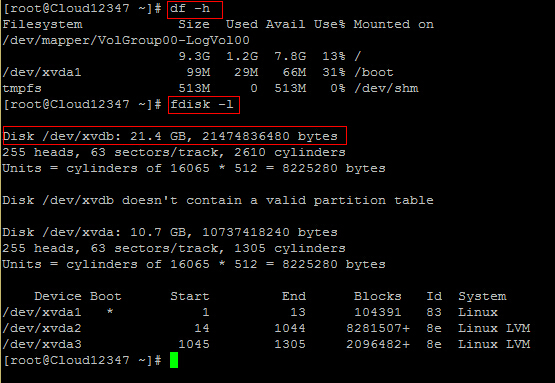Image resolution: width=555 pixels, height=383 pixels.
Task: Click the '31%' usage value
Action: (334, 73)
